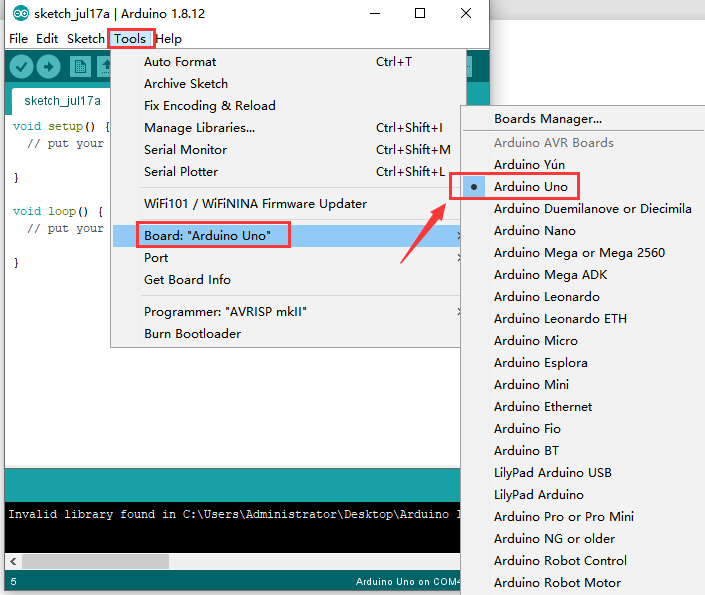Select Arduino Duemilanove or Diecimila board

584,209
